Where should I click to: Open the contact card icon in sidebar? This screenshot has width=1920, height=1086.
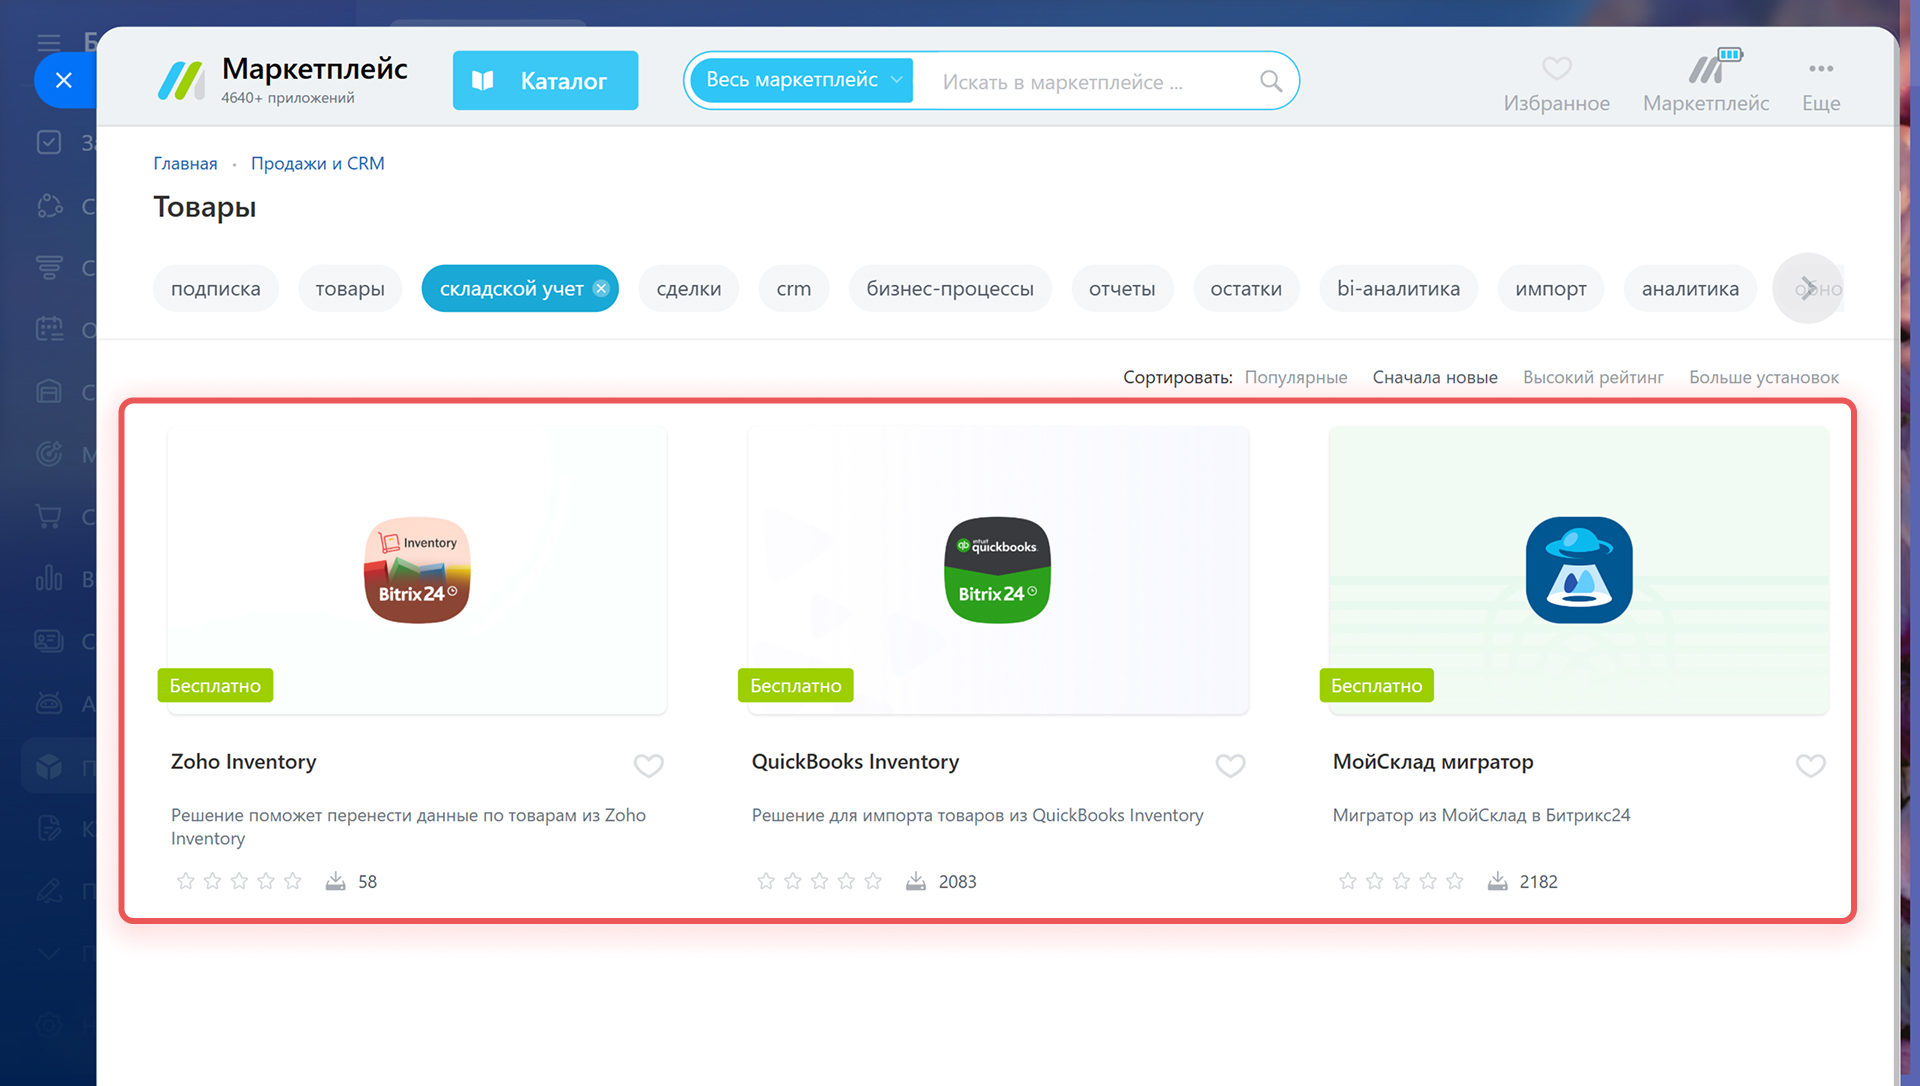[x=48, y=640]
